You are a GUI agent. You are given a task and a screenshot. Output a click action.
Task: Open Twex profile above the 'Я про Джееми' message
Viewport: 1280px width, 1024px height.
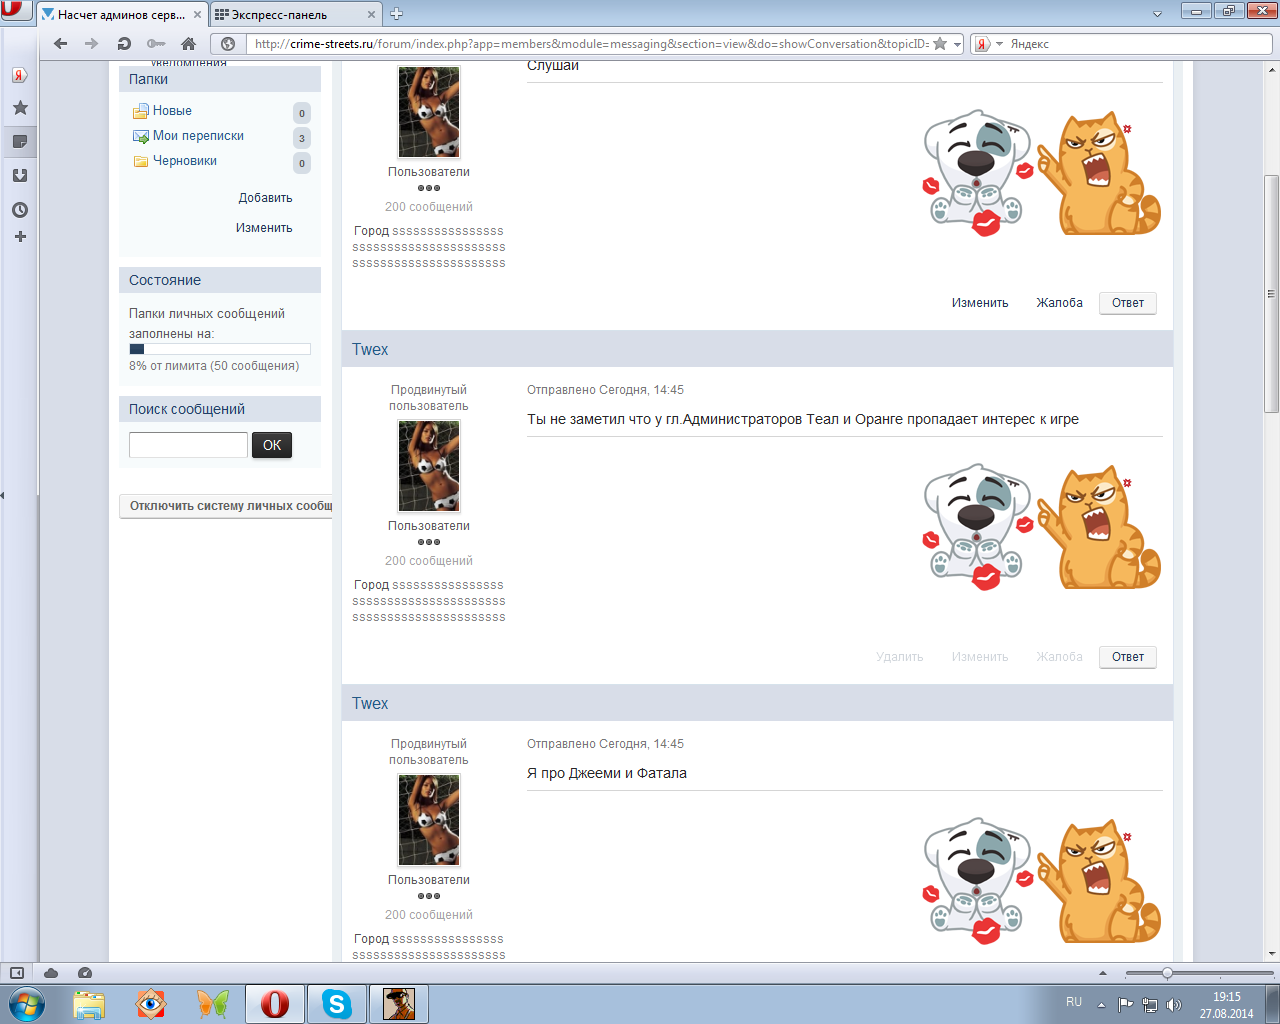coord(370,703)
